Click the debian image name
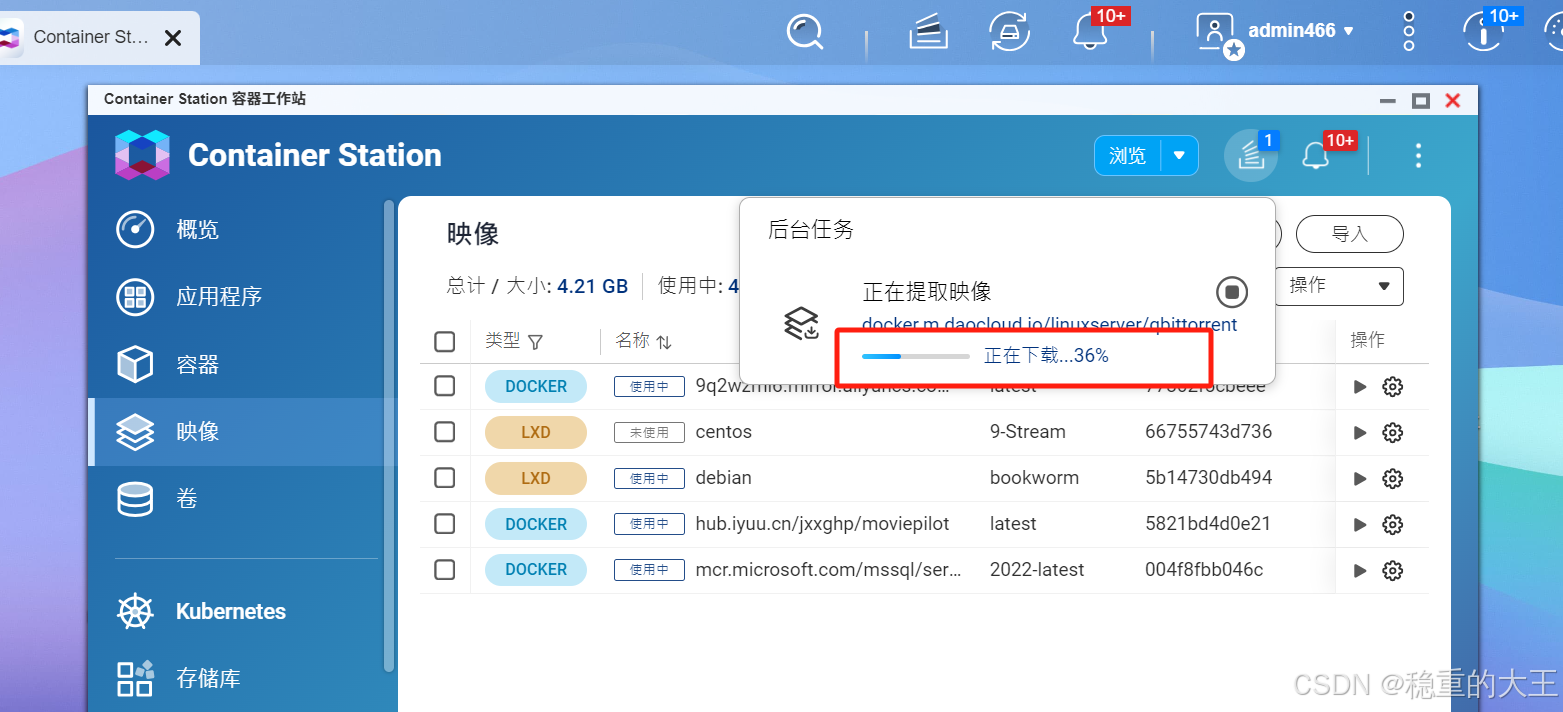Screen dimensions: 1563x712 (x=724, y=478)
